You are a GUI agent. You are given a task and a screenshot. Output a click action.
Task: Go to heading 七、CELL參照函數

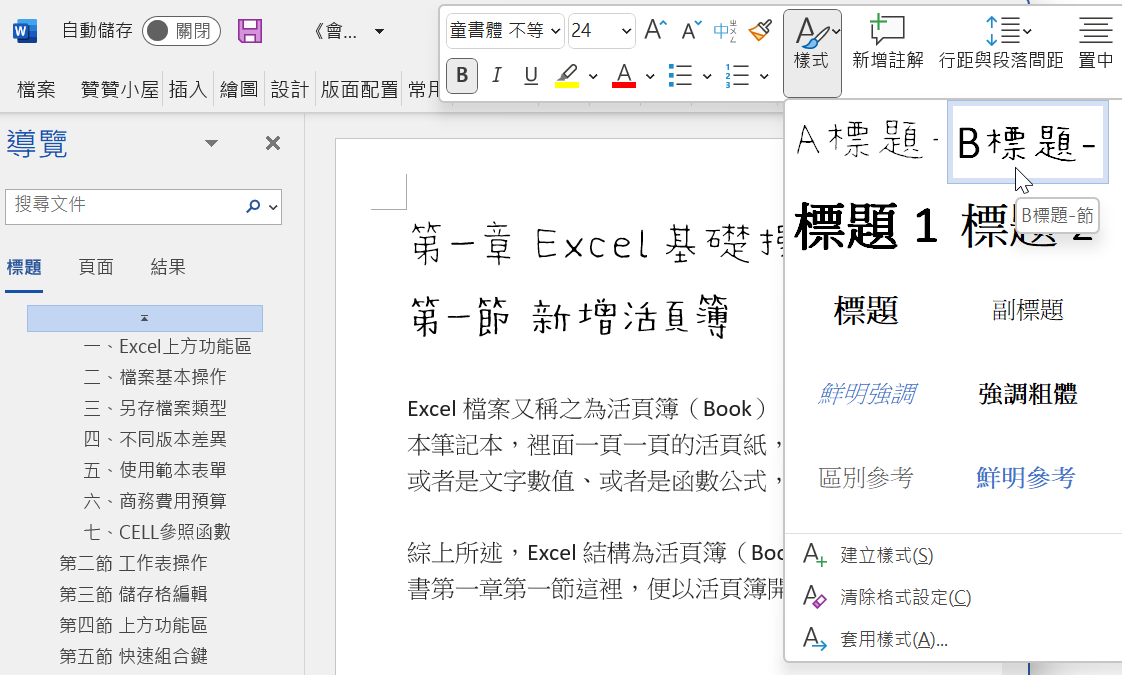(157, 533)
